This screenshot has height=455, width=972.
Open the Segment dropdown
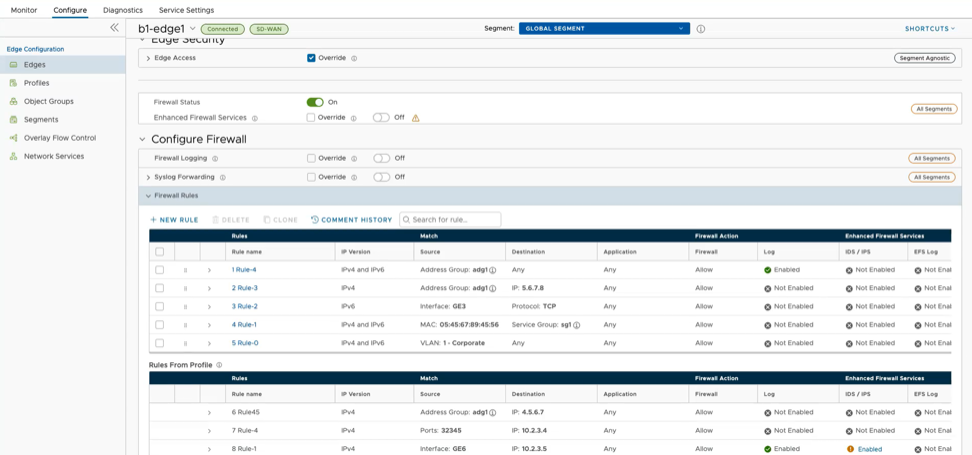click(604, 29)
